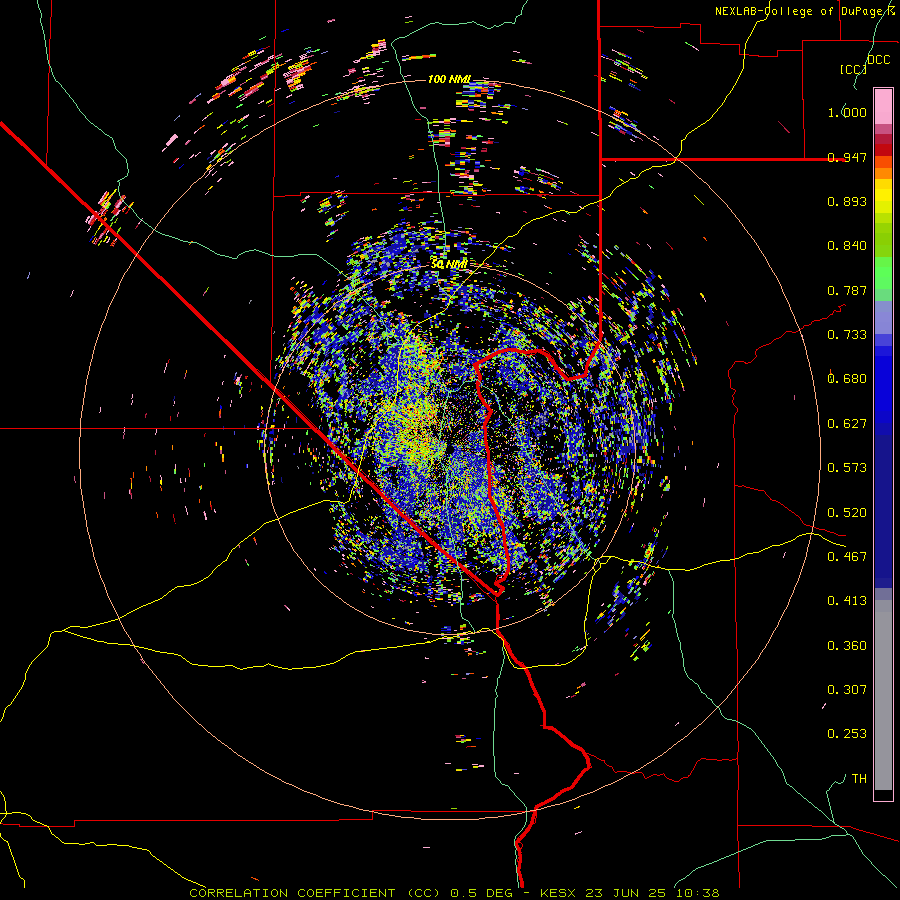Click the TH threshold legend label
The width and height of the screenshot is (900, 900).
click(859, 779)
